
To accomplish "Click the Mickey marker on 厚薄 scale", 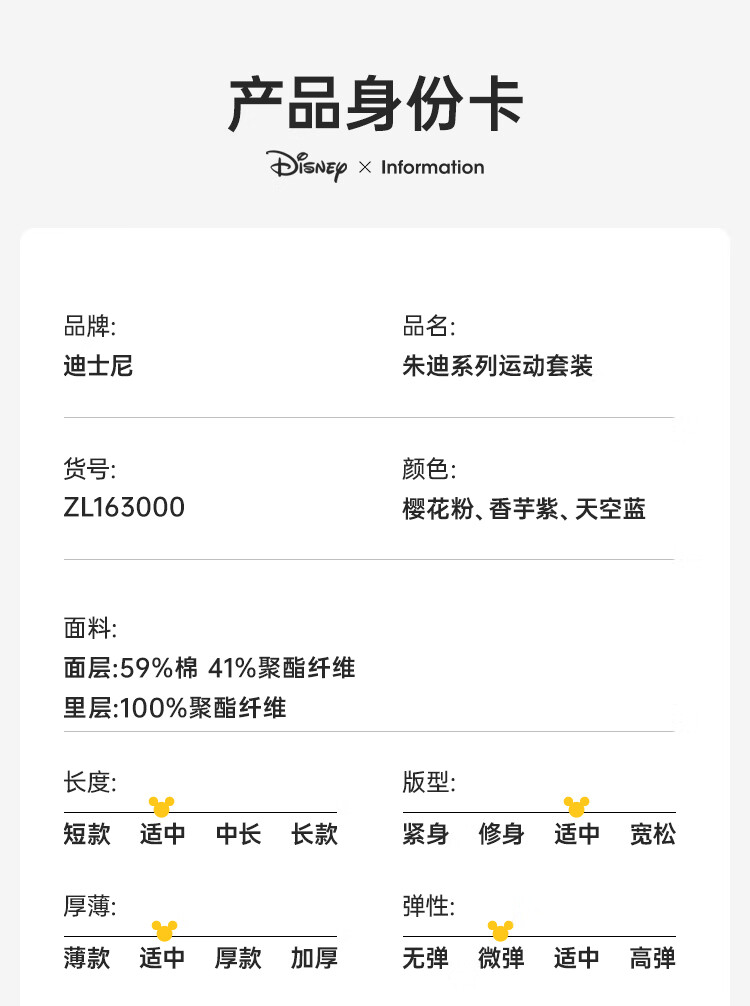I will (164, 930).
